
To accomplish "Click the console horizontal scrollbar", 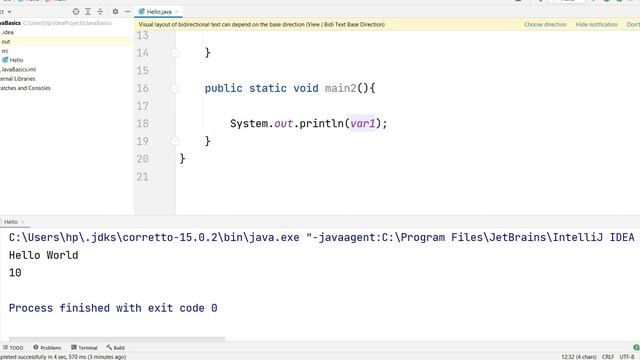I will point(117,339).
